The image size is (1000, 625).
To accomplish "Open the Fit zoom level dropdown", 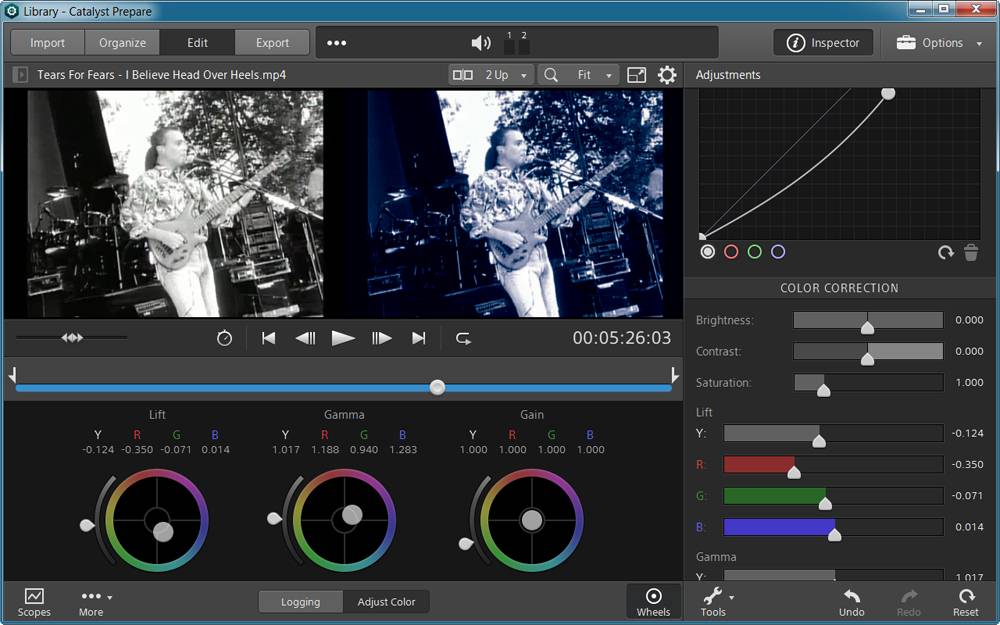I will coord(594,75).
